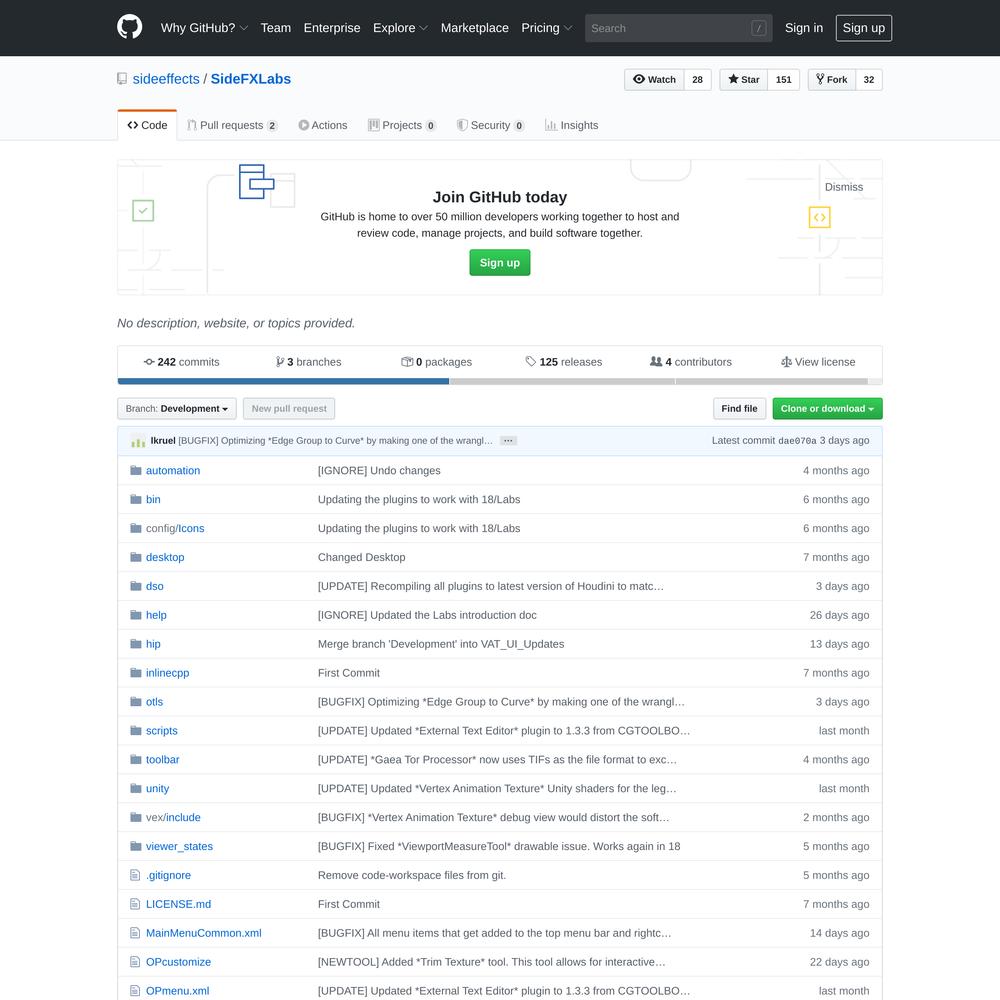Click the unity folder icon

[136, 788]
